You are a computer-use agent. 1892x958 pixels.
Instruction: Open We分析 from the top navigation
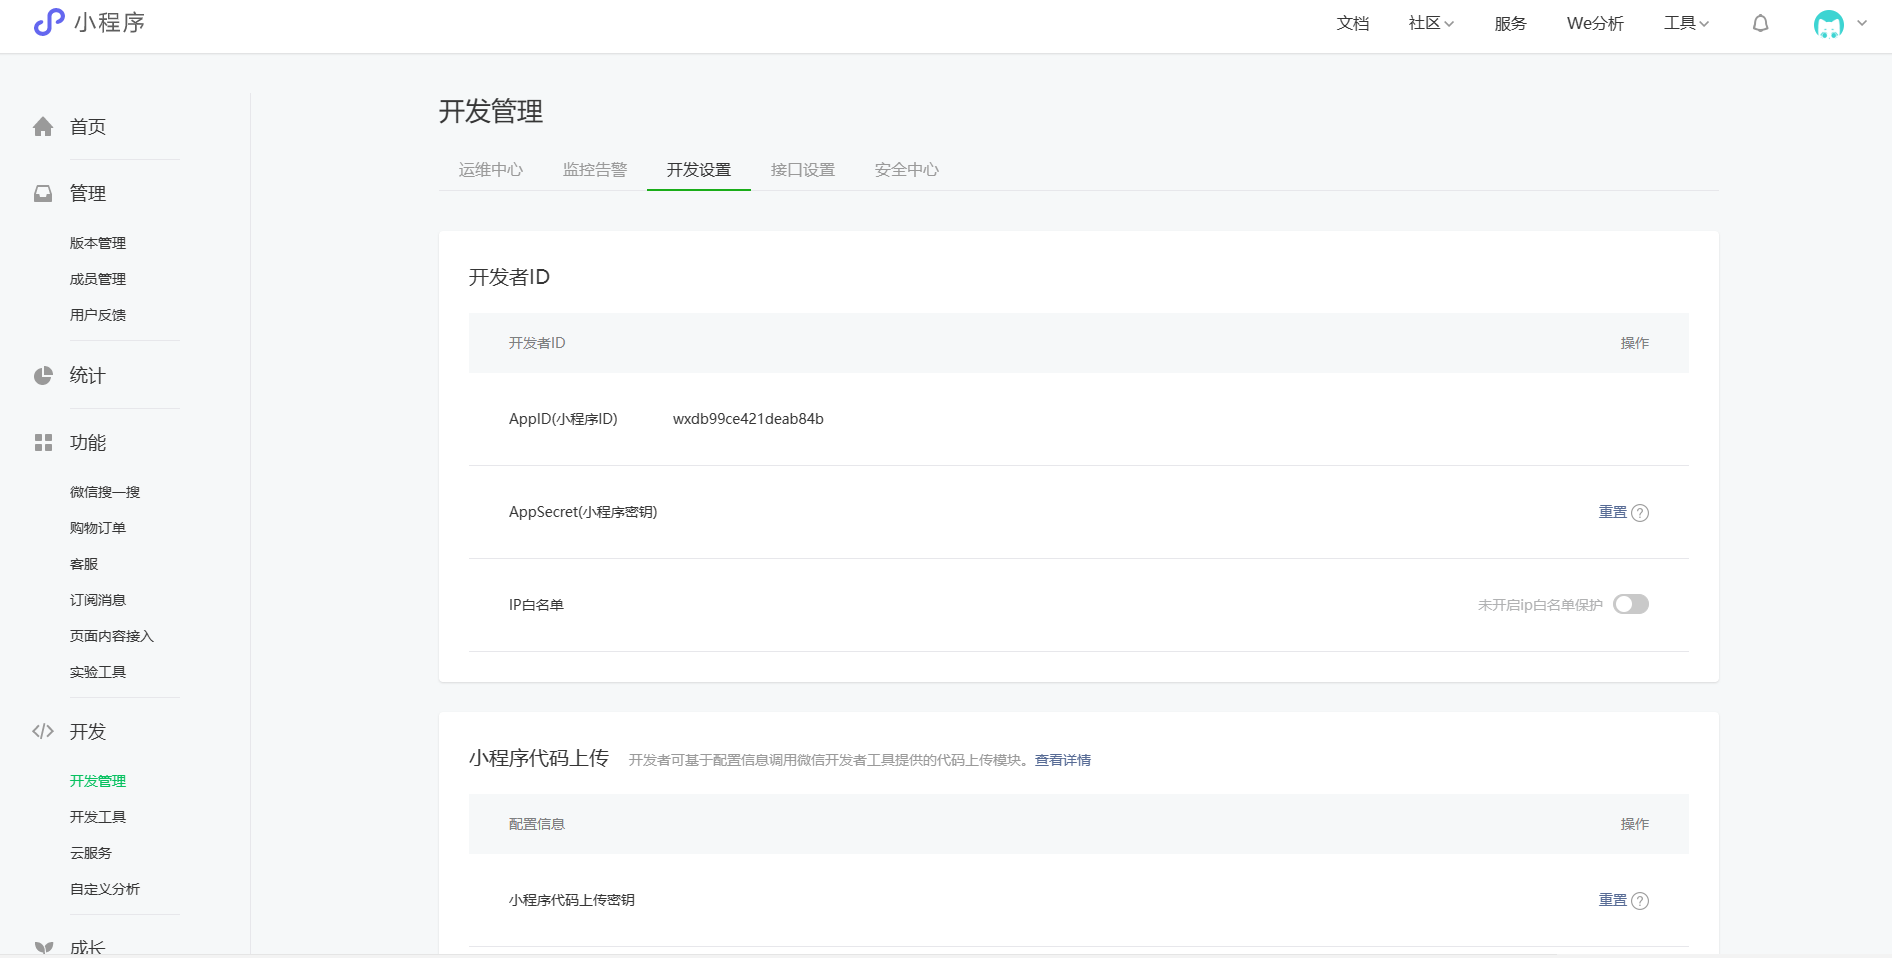pos(1594,23)
